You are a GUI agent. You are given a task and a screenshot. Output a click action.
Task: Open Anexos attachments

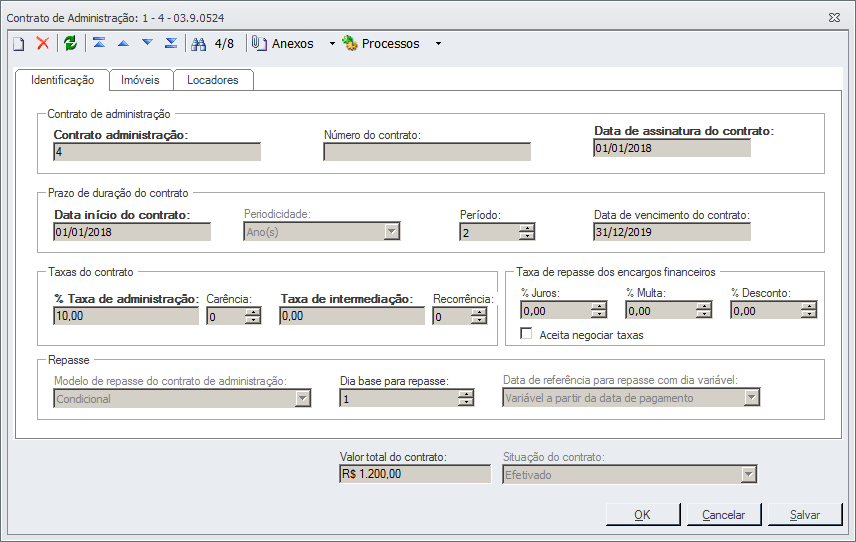click(x=283, y=44)
